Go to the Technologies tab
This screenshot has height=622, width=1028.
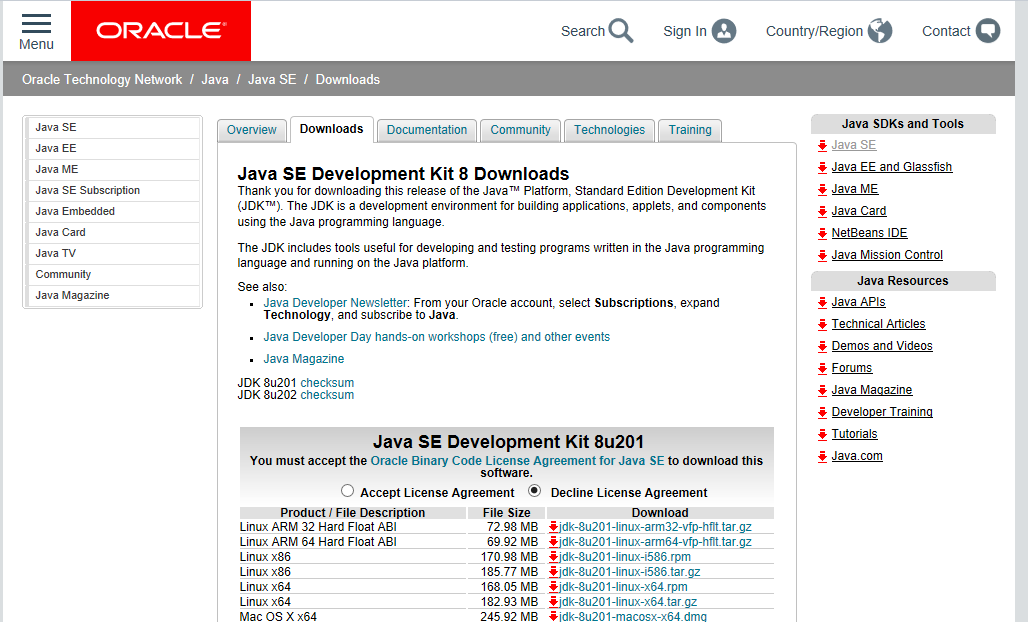[x=610, y=130]
